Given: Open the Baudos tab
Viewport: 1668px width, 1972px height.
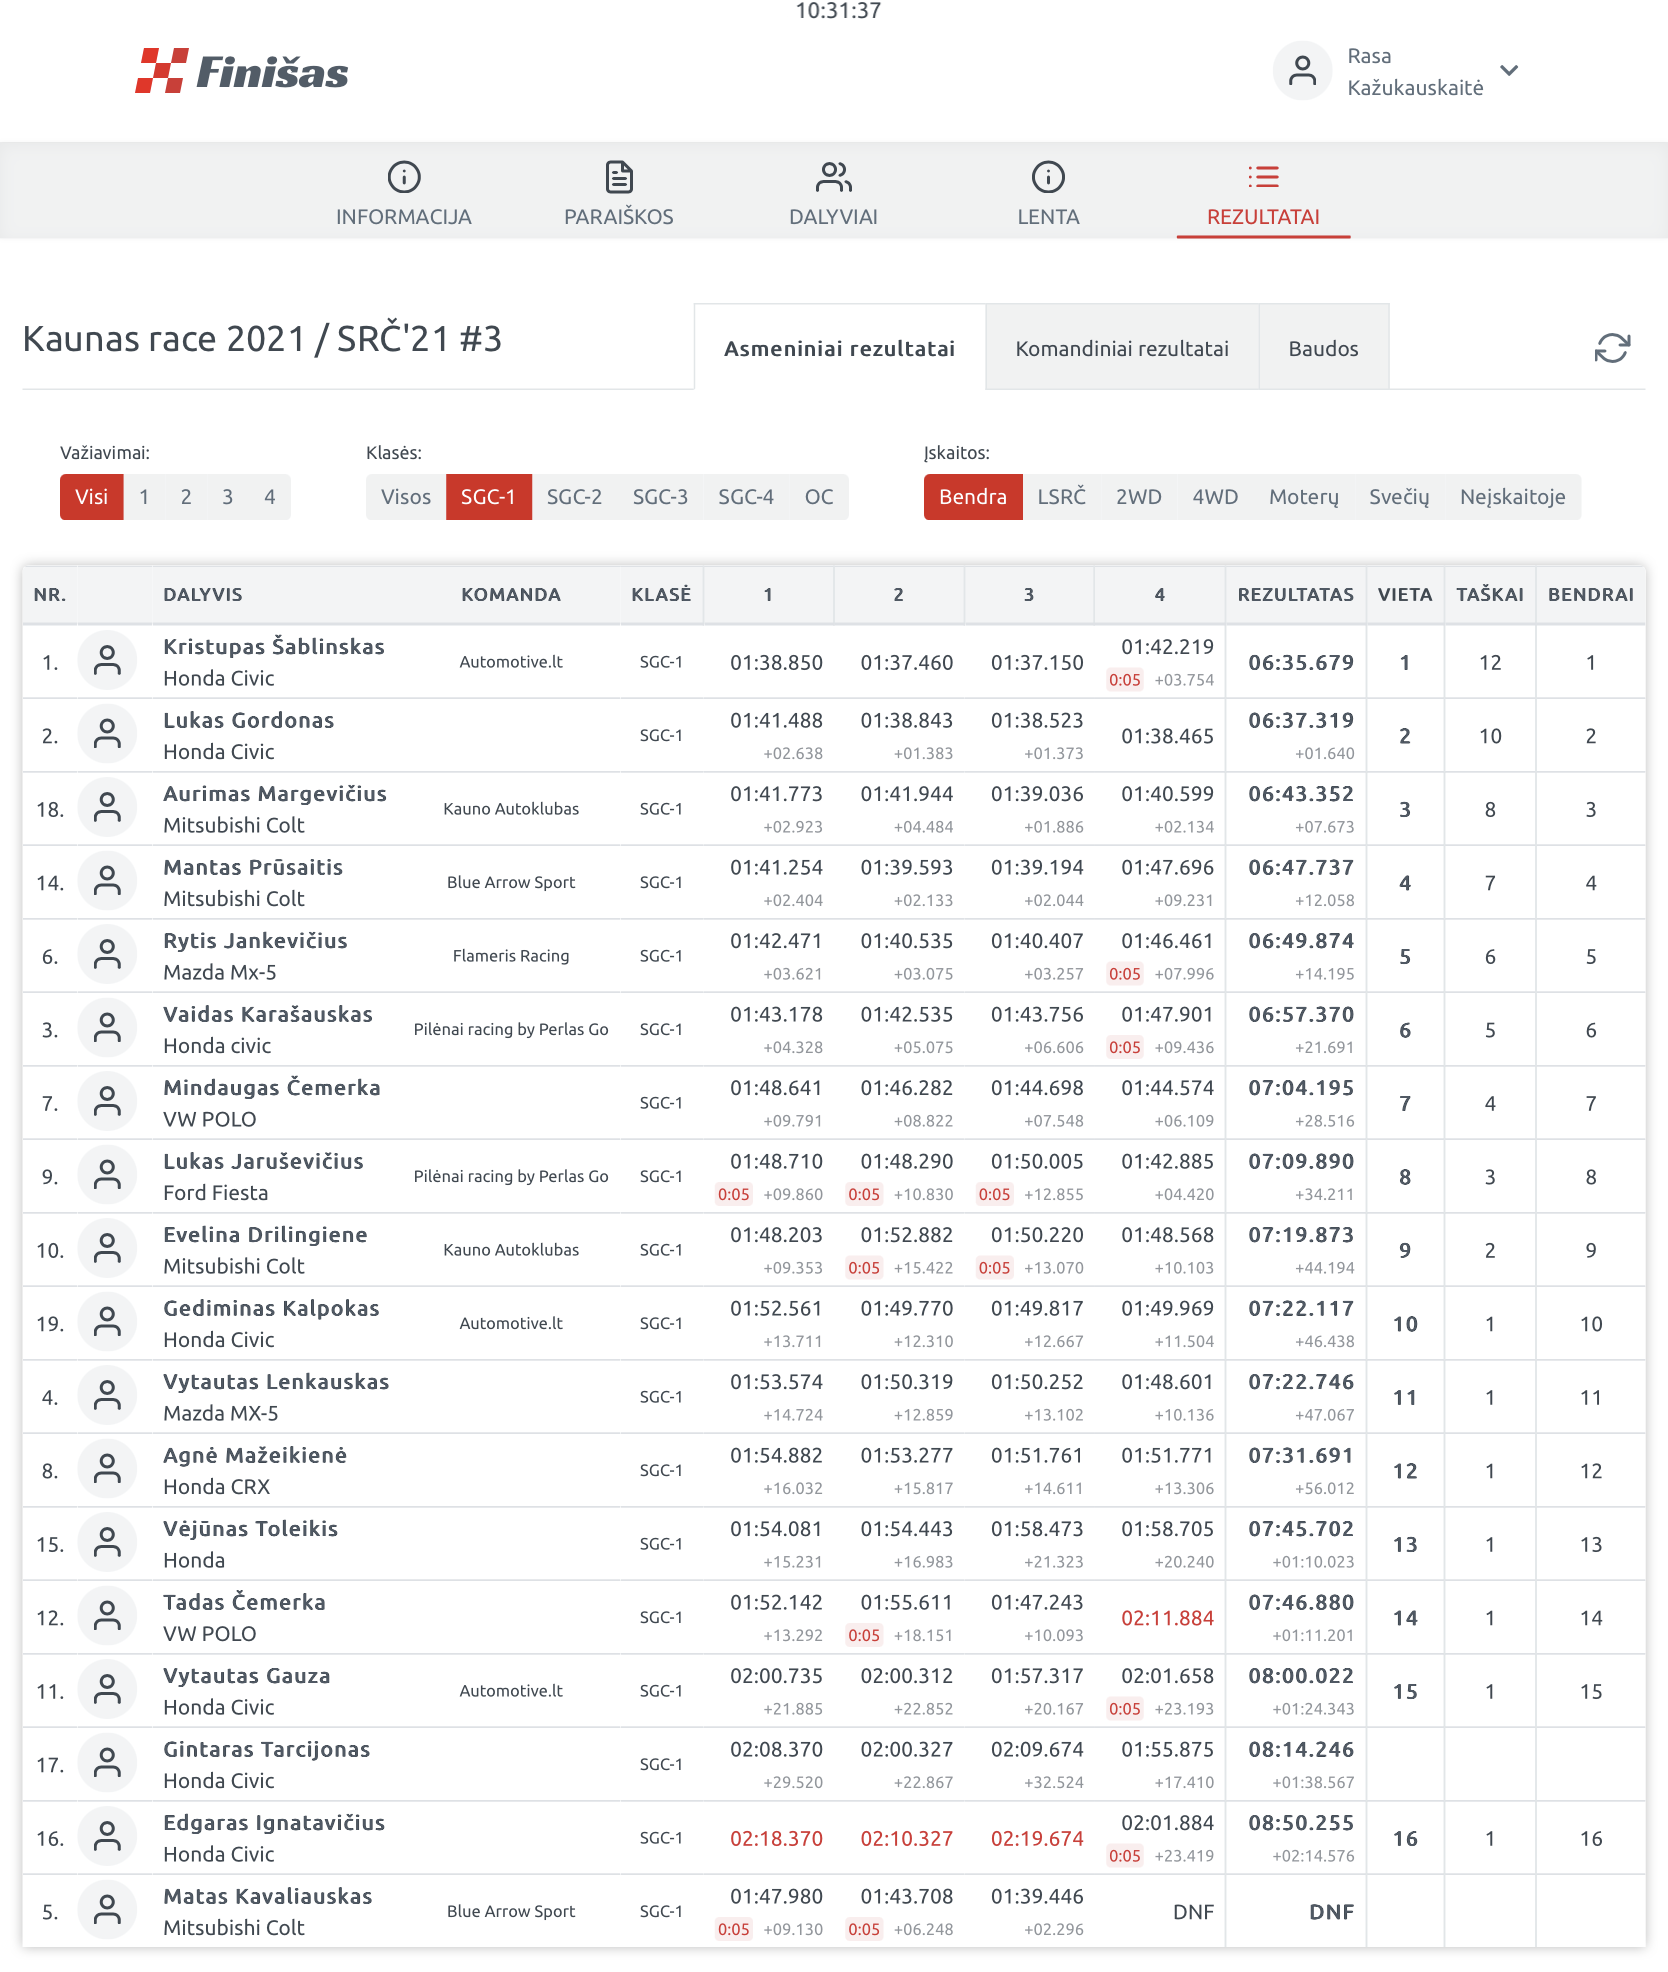Looking at the screenshot, I should click(x=1323, y=348).
